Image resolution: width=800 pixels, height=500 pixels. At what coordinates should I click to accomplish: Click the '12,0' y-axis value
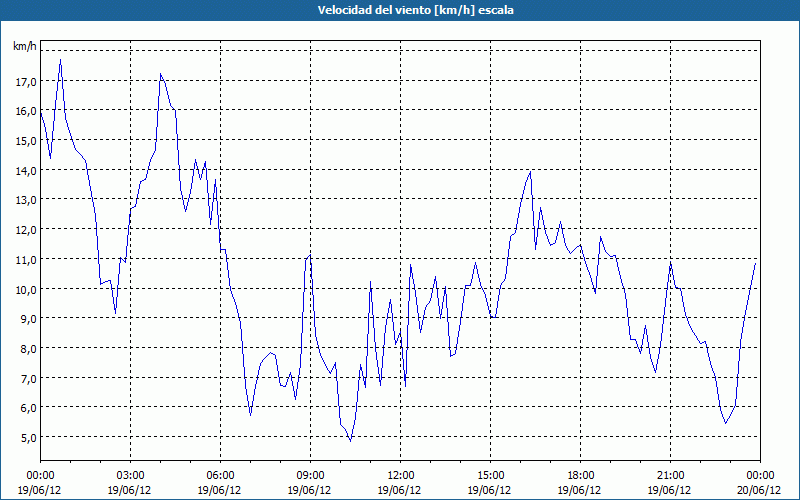(26, 230)
